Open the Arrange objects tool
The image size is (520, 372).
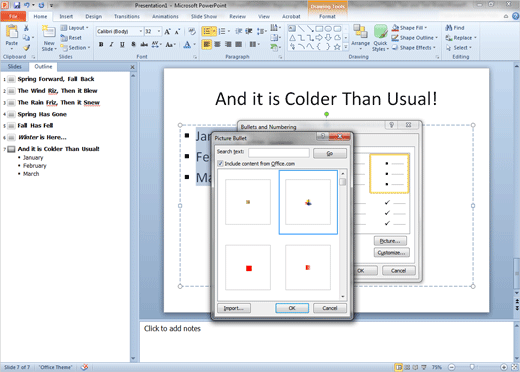360,36
